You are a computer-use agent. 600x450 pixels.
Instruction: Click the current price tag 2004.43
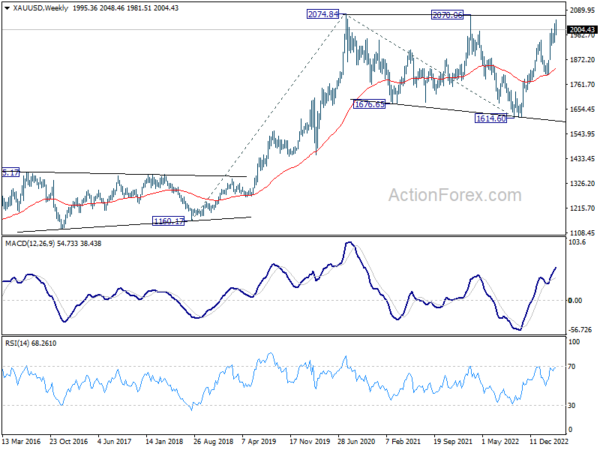coord(582,30)
